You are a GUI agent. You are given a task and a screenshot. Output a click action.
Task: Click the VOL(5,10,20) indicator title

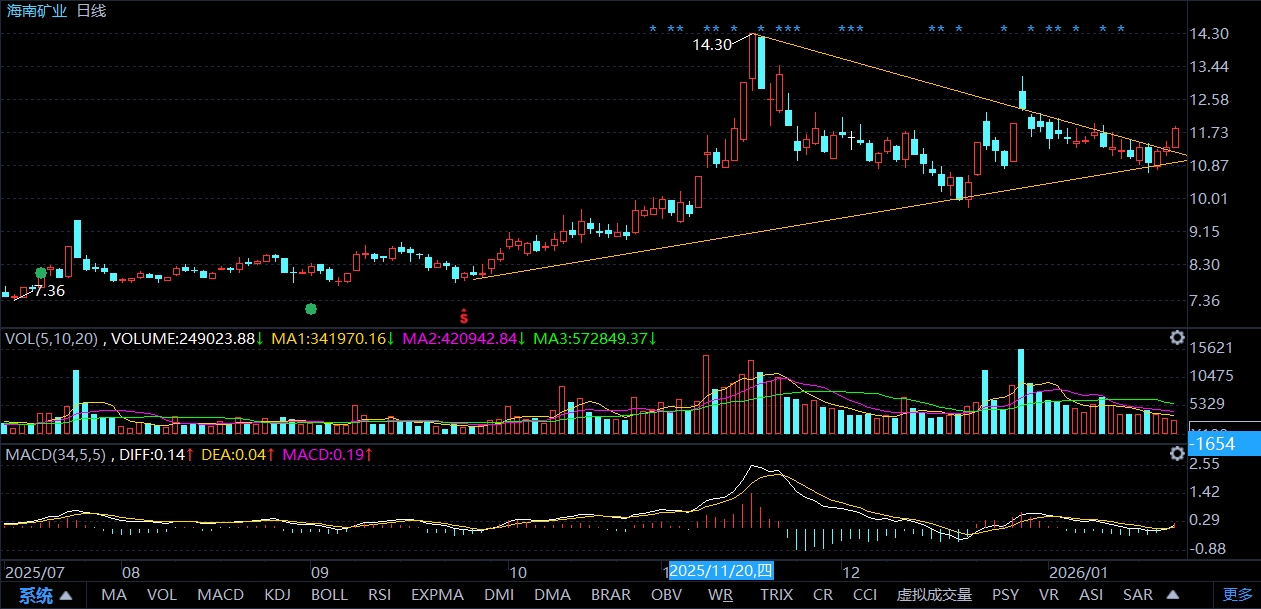click(x=52, y=339)
